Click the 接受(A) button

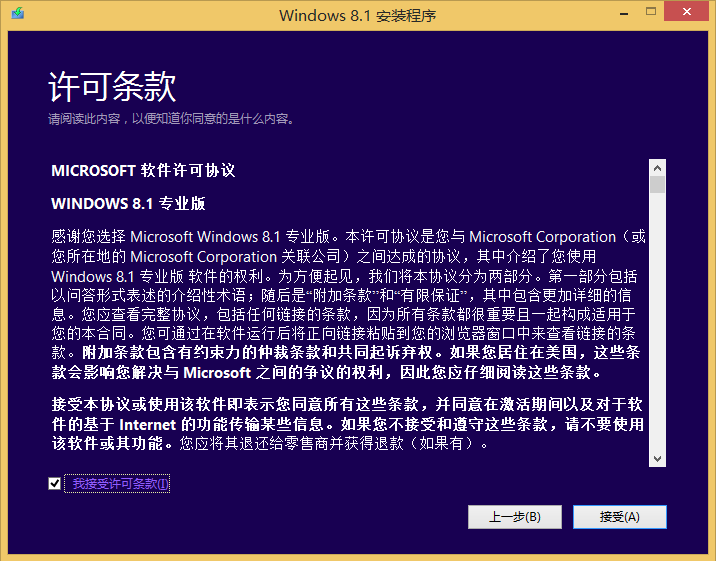(620, 517)
